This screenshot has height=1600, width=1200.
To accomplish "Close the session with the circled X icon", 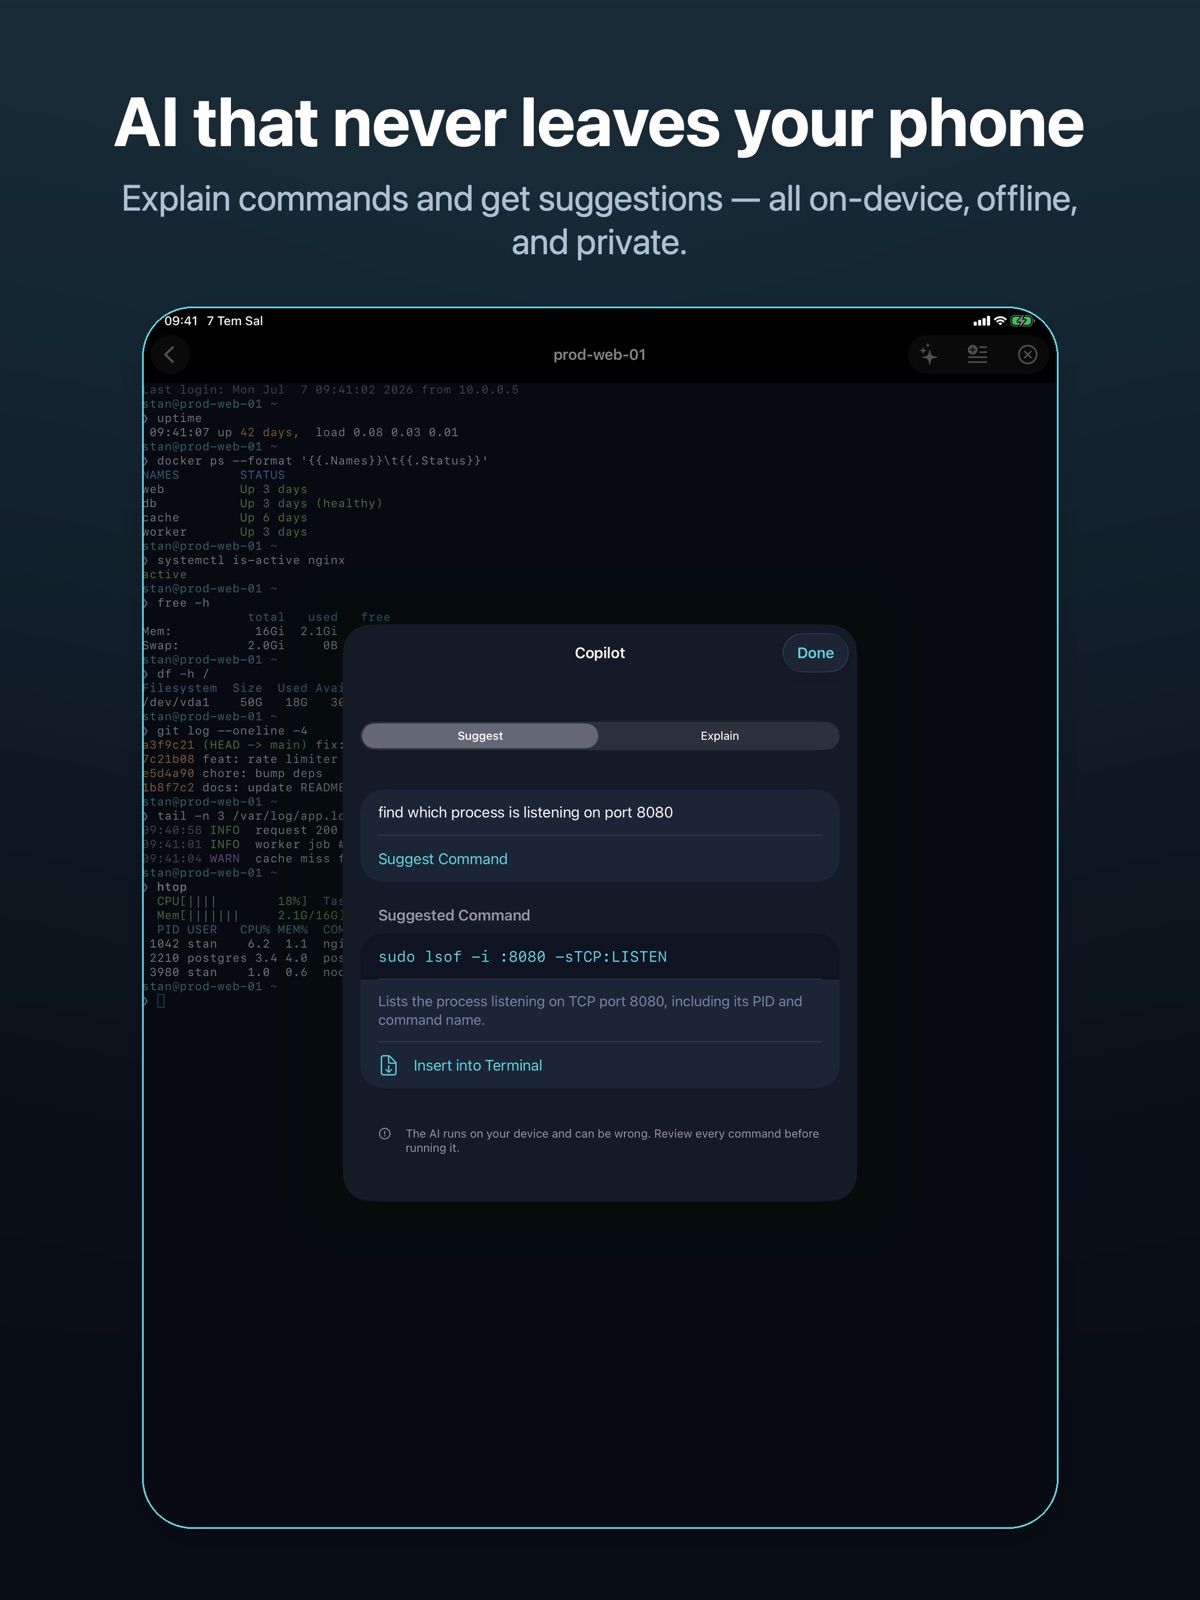I will coord(1027,354).
